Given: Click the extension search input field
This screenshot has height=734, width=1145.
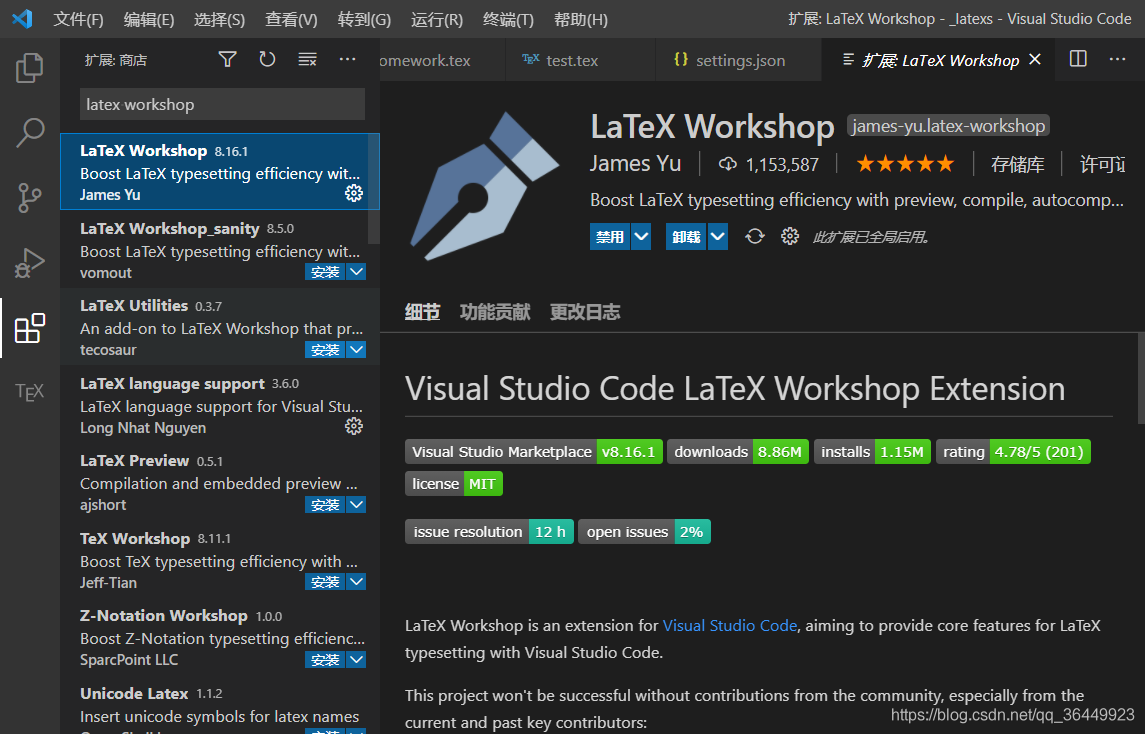Looking at the screenshot, I should point(222,104).
